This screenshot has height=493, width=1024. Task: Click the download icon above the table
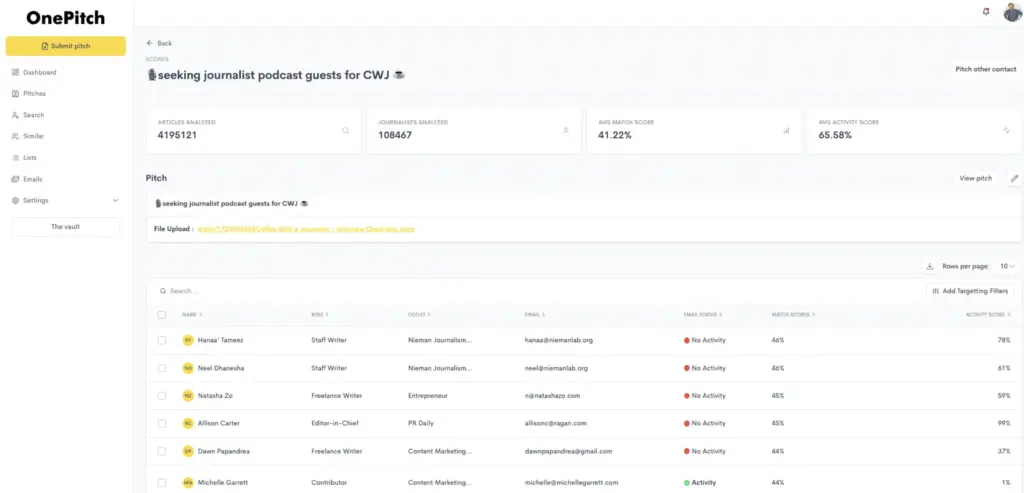pyautogui.click(x=929, y=266)
